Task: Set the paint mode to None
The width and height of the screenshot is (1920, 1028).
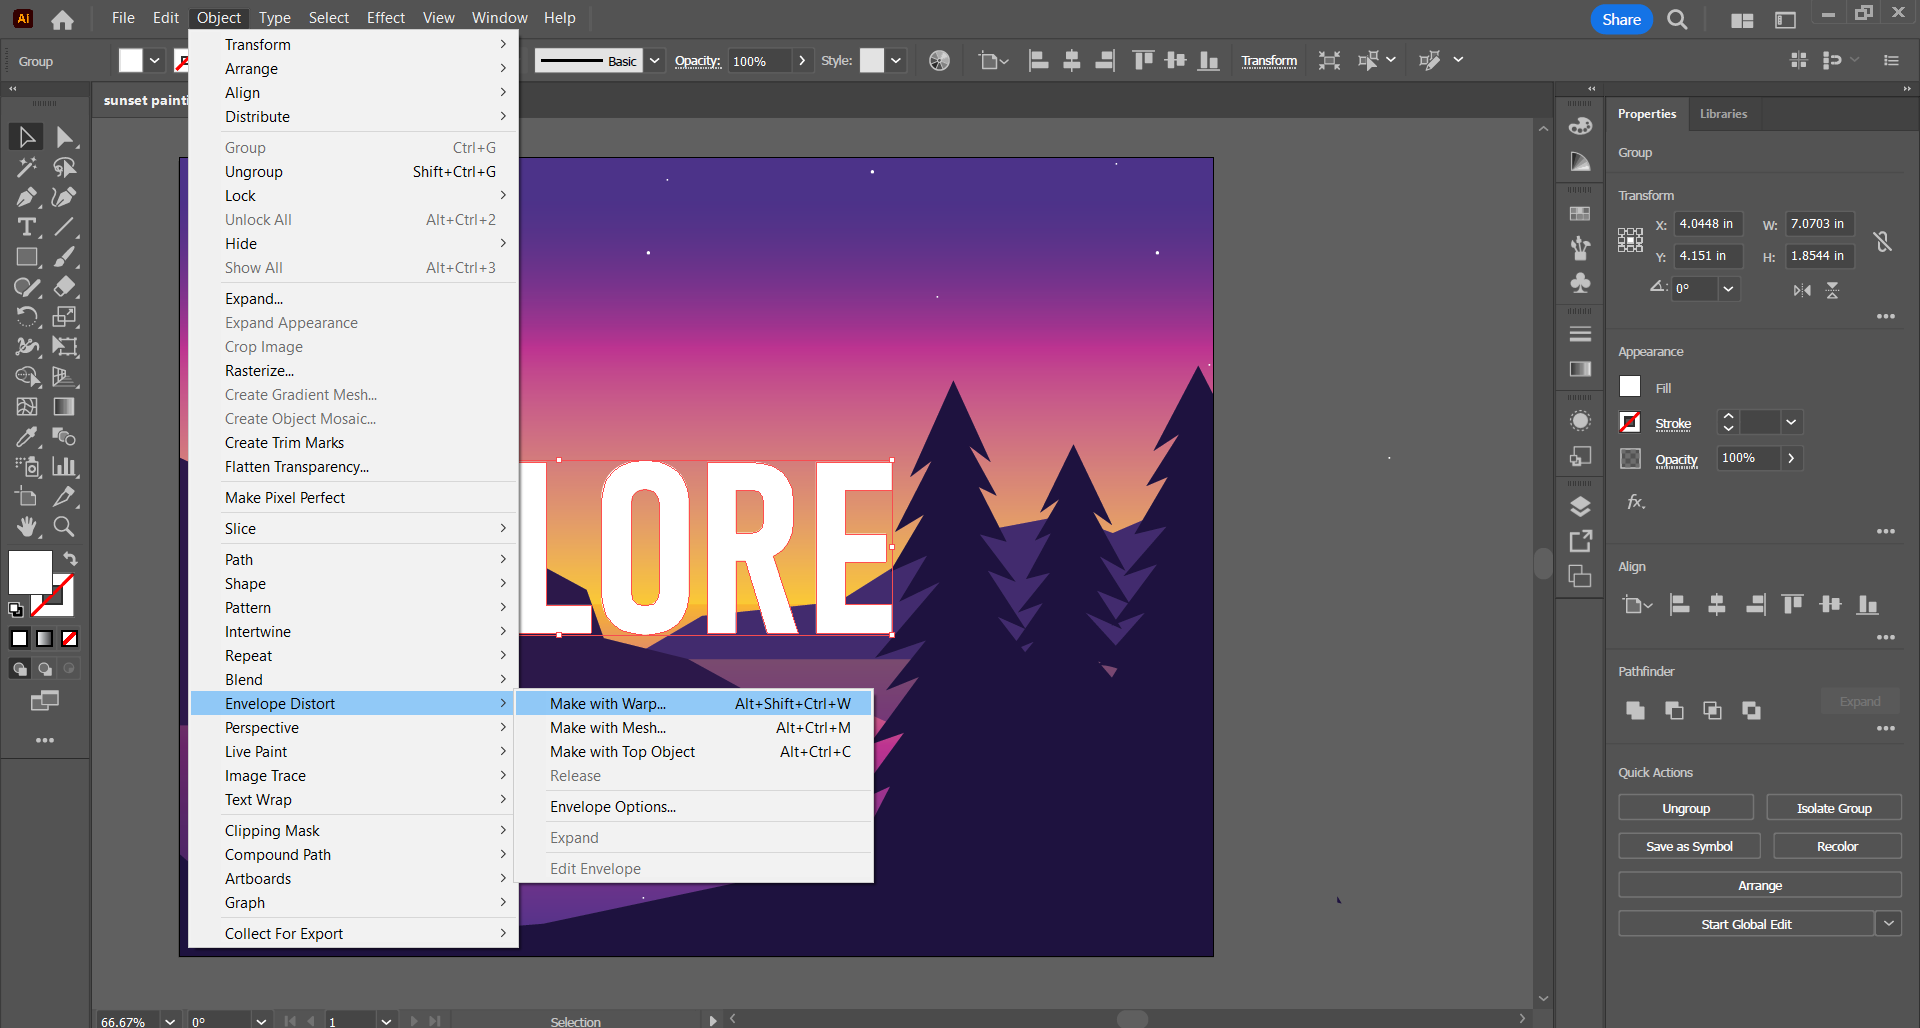Action: [x=70, y=638]
